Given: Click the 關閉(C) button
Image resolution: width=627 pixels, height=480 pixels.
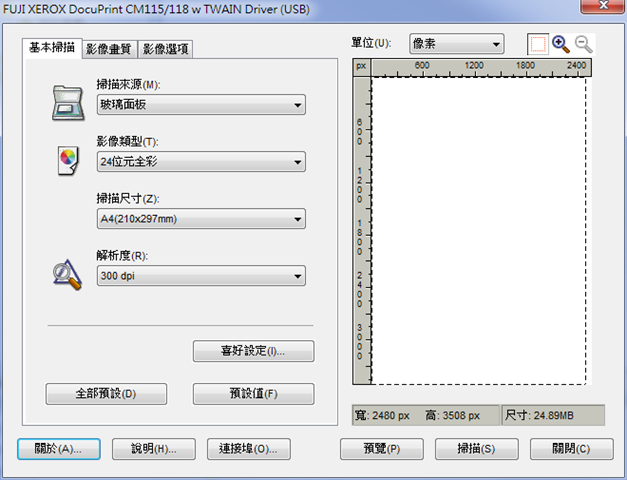Looking at the screenshot, I should tap(571, 449).
